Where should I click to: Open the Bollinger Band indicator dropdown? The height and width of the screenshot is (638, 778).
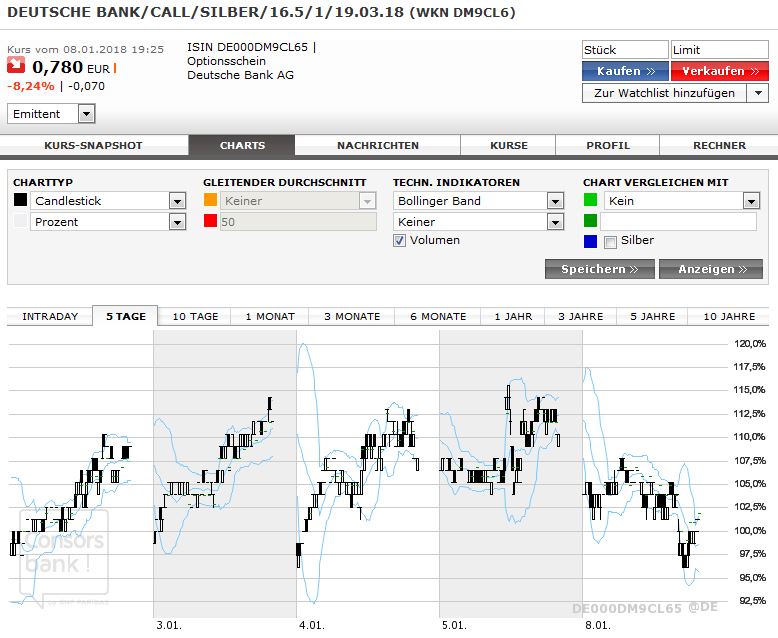[555, 201]
